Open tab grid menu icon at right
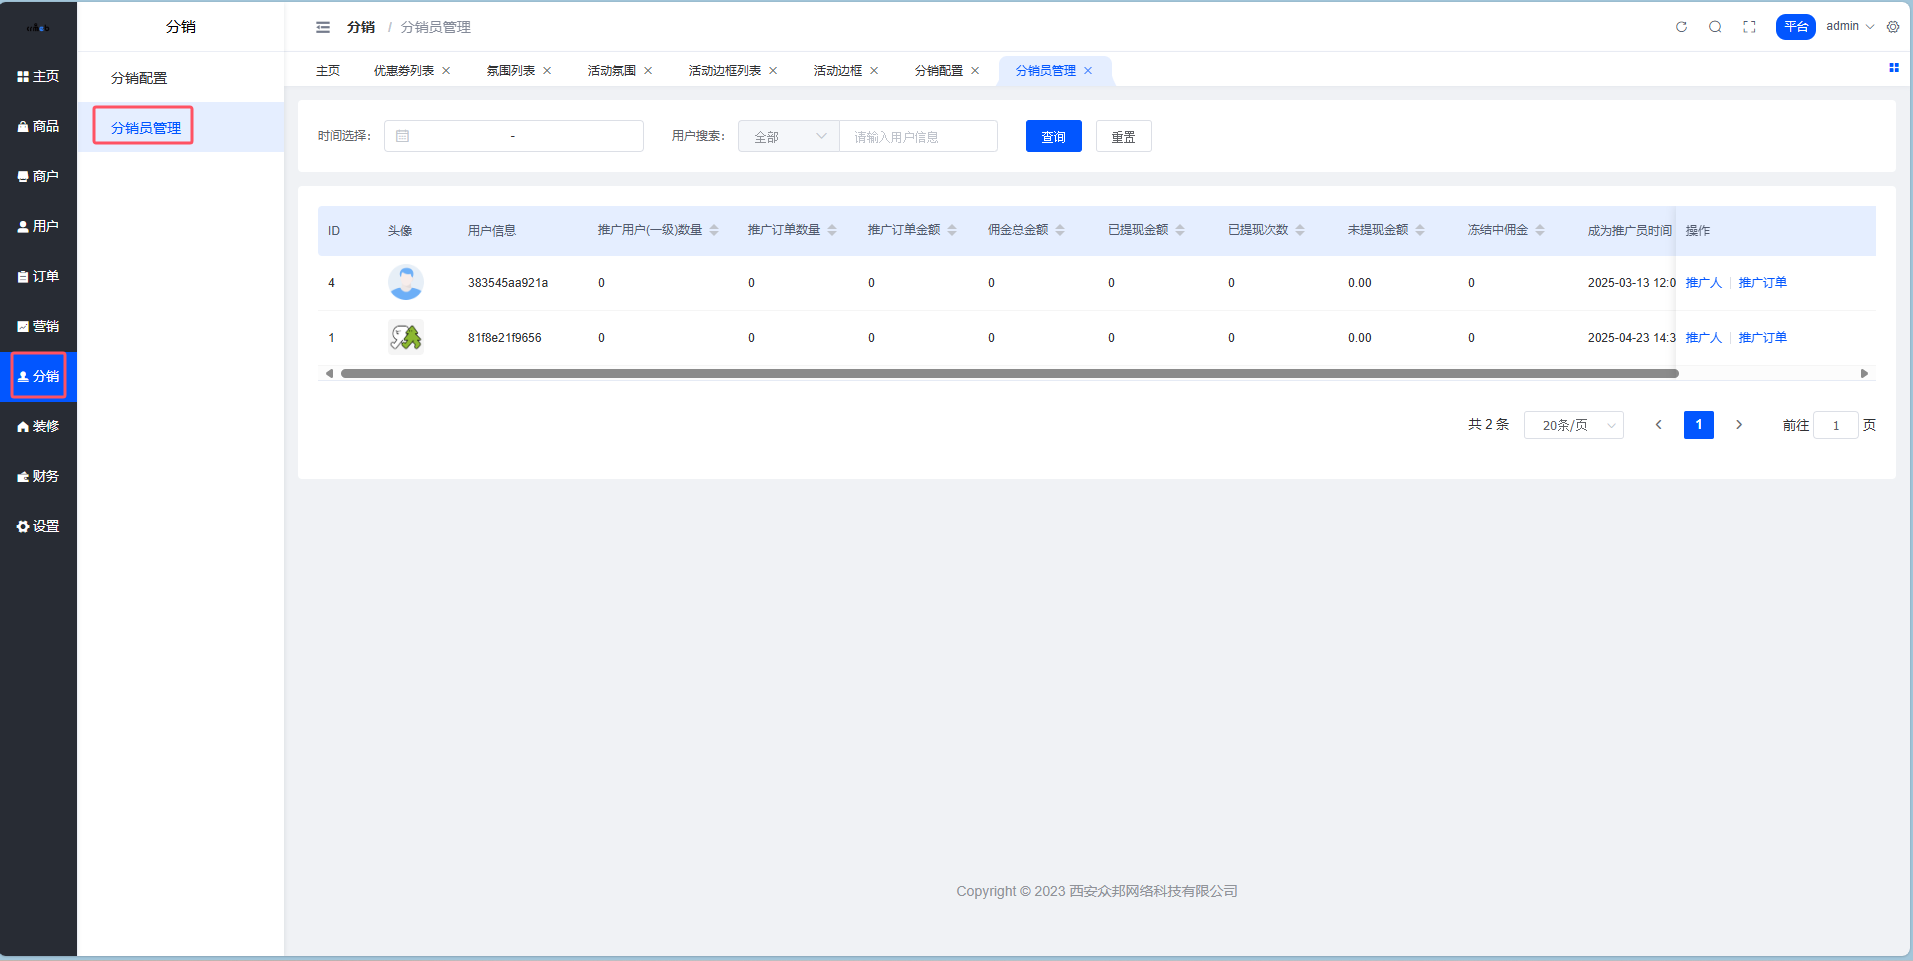Image resolution: width=1913 pixels, height=961 pixels. coord(1893,68)
